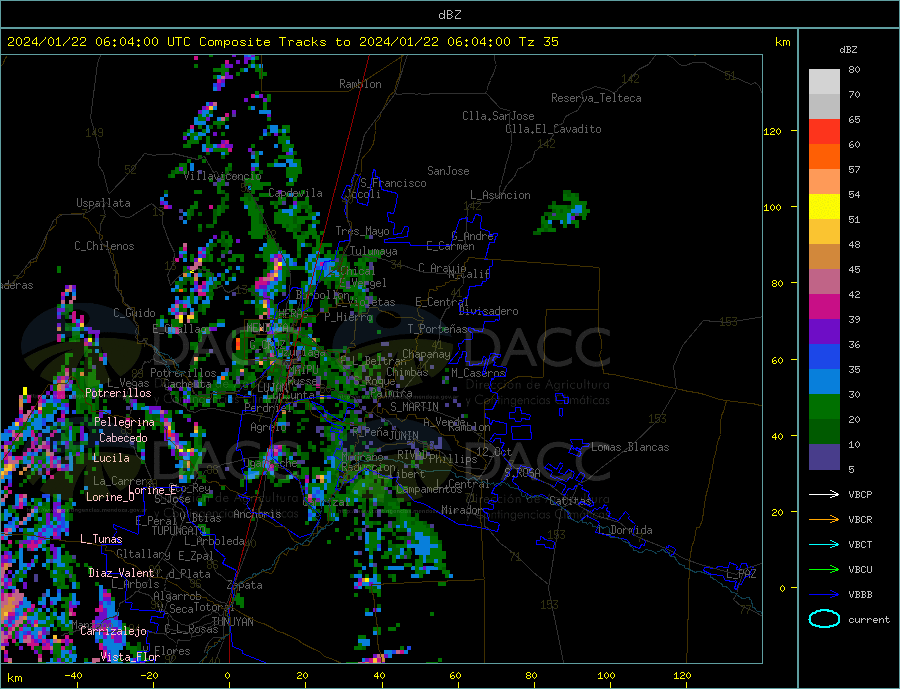Image resolution: width=900 pixels, height=689 pixels.
Task: Click the C_Guido map label
Action: tap(134, 313)
